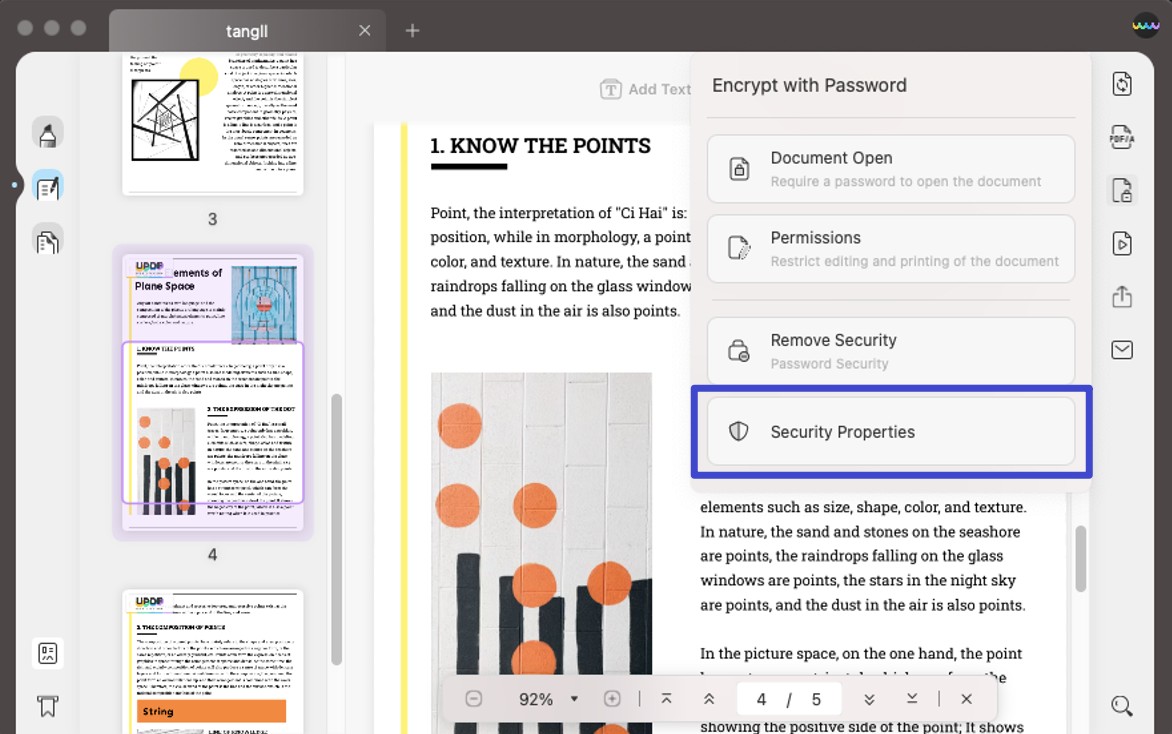The height and width of the screenshot is (734, 1172).
Task: Choose Remove Security
Action: click(890, 350)
